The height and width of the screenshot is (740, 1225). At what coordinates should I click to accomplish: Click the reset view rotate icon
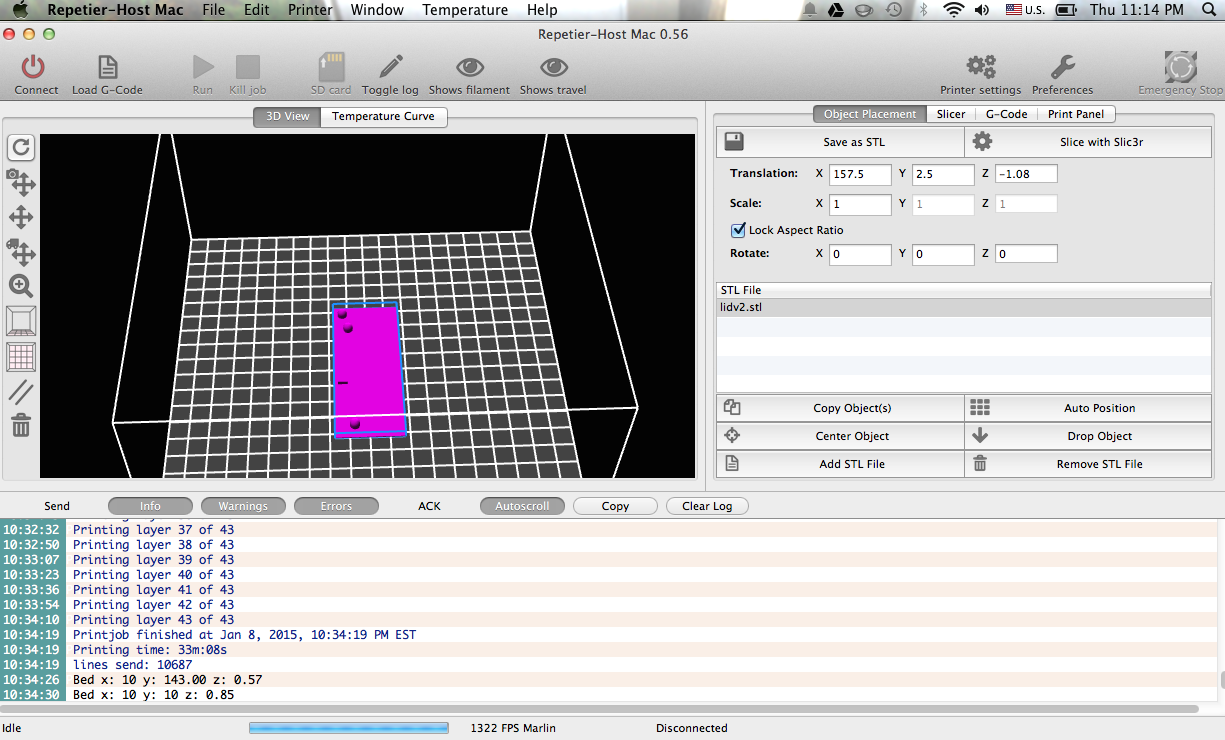click(21, 148)
